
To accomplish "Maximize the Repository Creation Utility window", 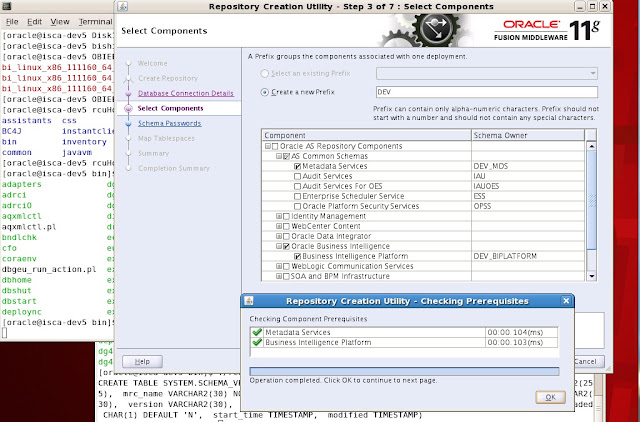I will 593,6.
